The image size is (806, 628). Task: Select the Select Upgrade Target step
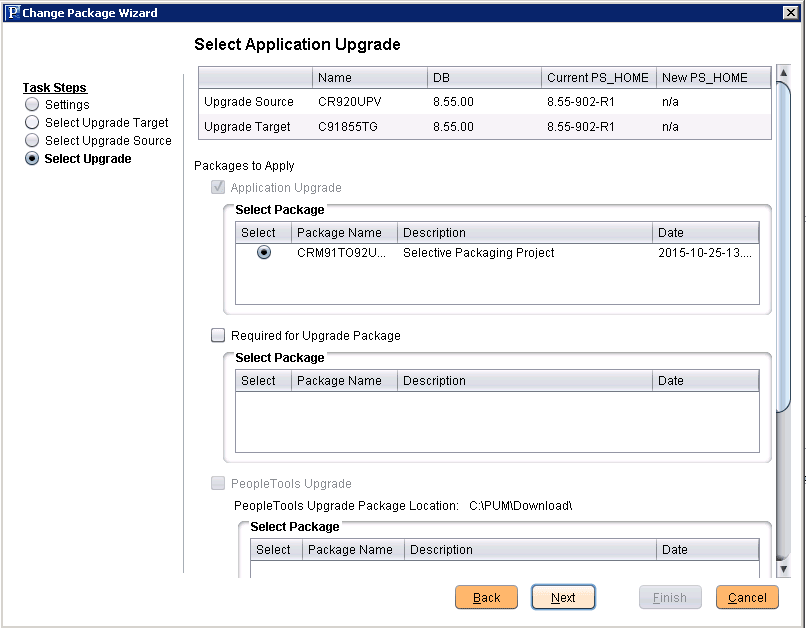[31, 123]
